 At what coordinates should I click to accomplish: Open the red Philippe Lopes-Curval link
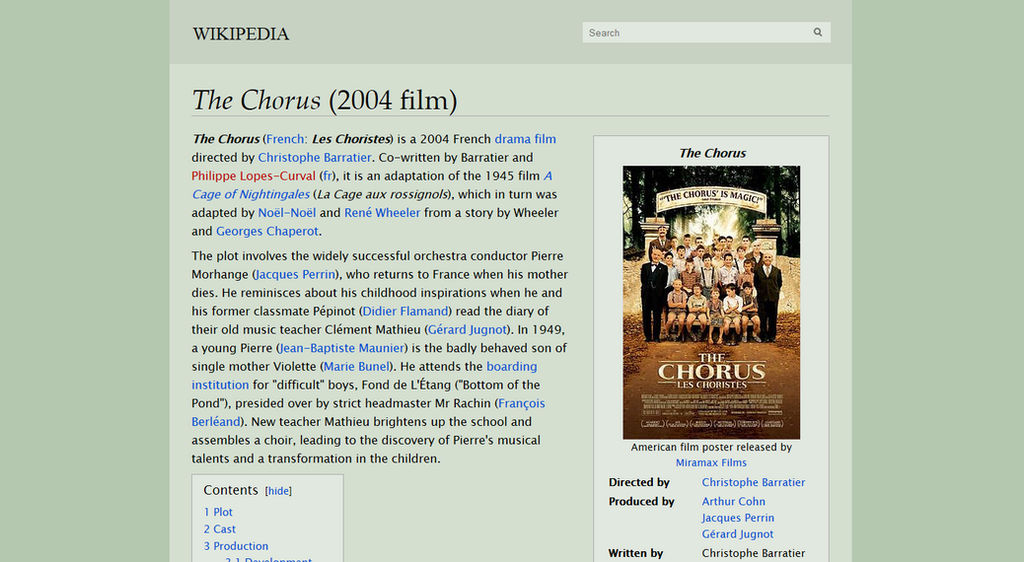[x=253, y=176]
